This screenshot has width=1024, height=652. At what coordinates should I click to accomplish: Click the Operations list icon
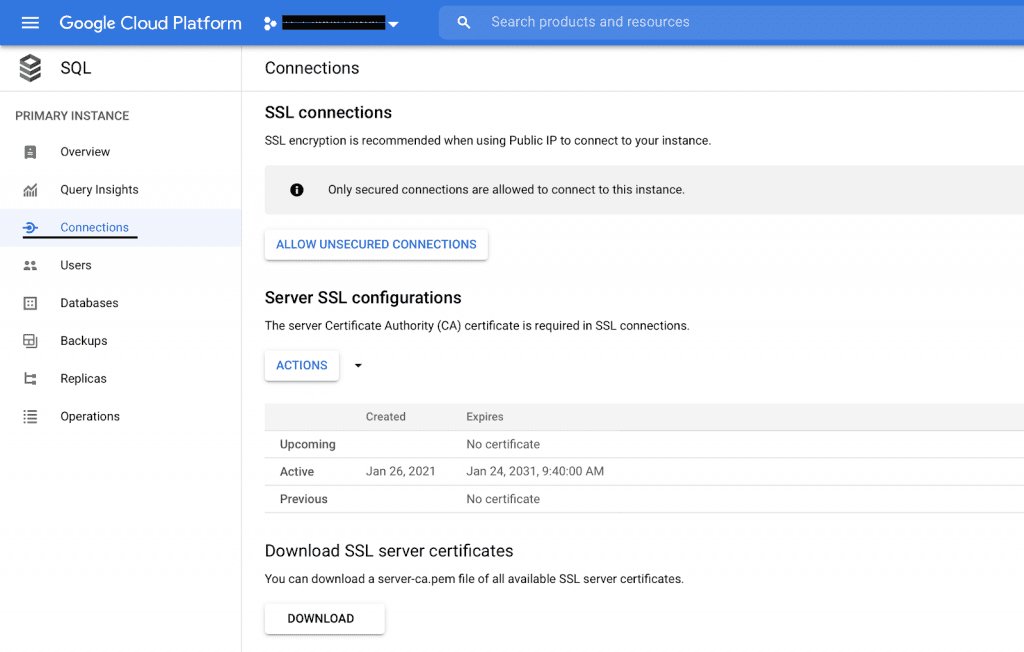click(x=30, y=417)
